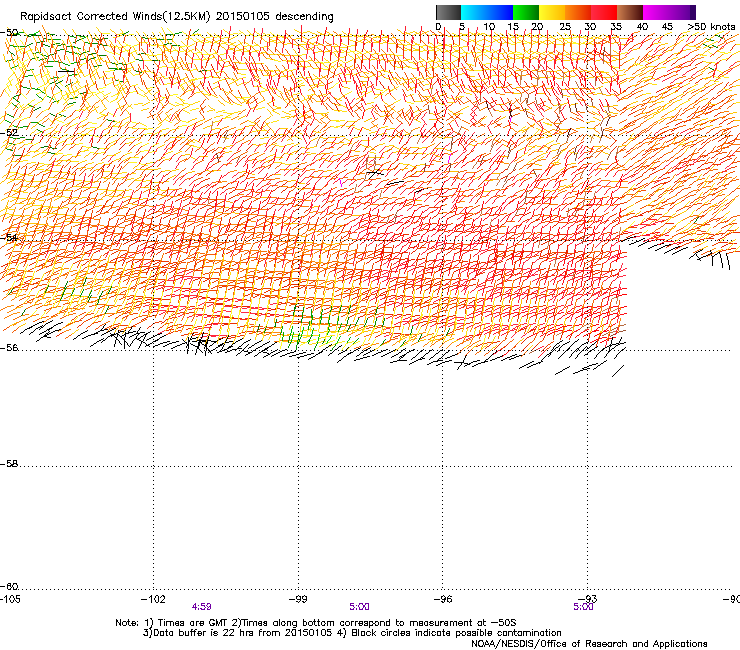Click the chart title 'Rapidsact Corrected Winds(12.5KM)'
Viewport: 740px width, 650px height.
pyautogui.click(x=115, y=17)
